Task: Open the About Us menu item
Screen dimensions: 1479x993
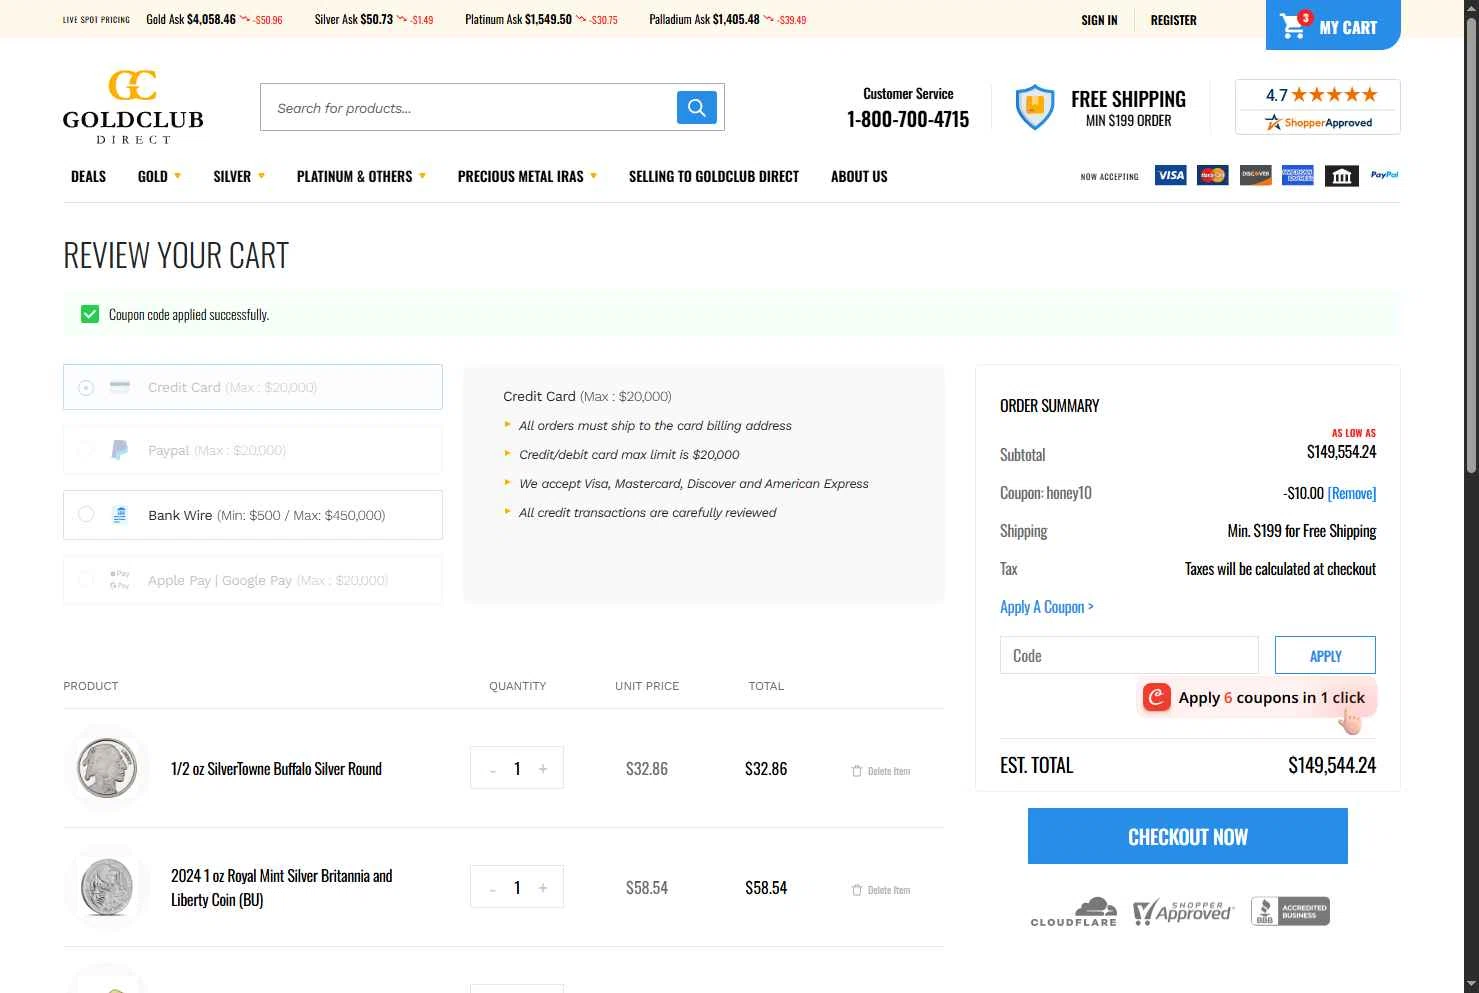Action: pyautogui.click(x=859, y=176)
